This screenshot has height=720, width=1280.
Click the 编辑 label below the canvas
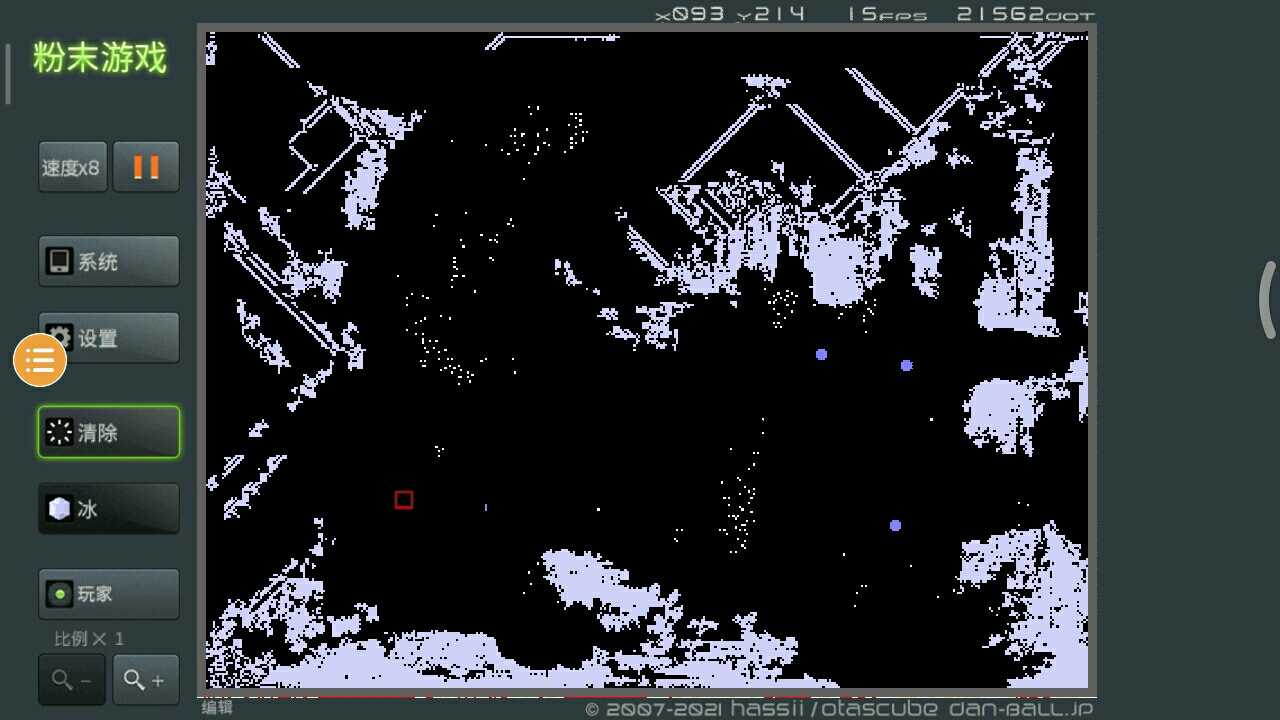click(x=217, y=708)
